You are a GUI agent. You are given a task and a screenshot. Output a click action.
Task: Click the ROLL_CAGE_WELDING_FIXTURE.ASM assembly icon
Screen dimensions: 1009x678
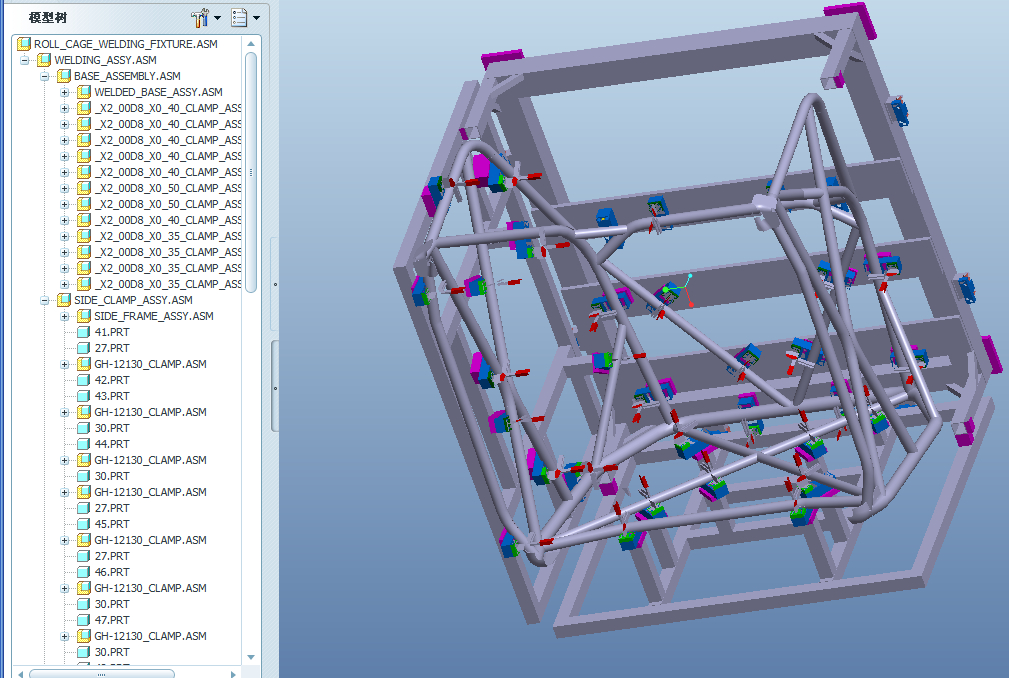click(24, 44)
